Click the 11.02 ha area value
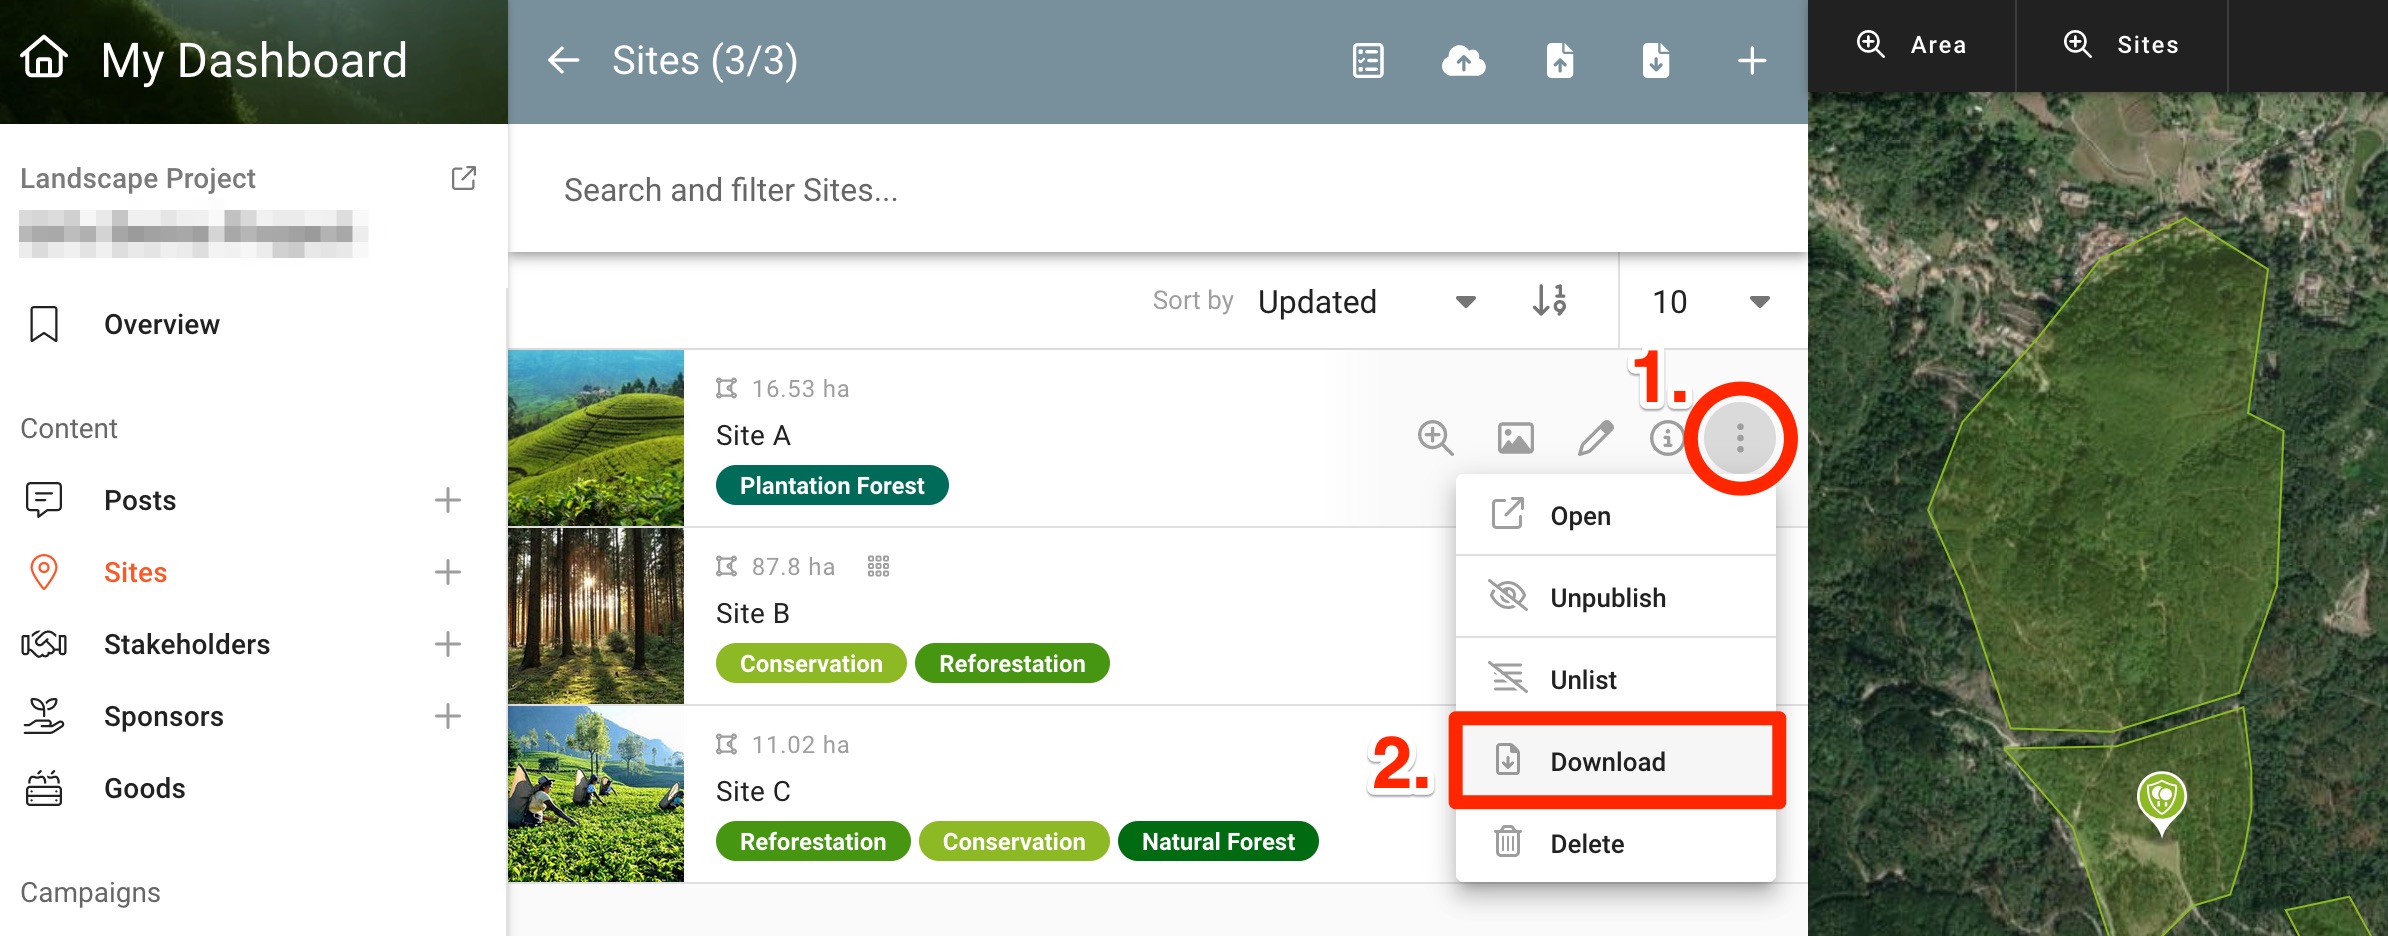Screen dimensions: 2388x936 tap(800, 744)
